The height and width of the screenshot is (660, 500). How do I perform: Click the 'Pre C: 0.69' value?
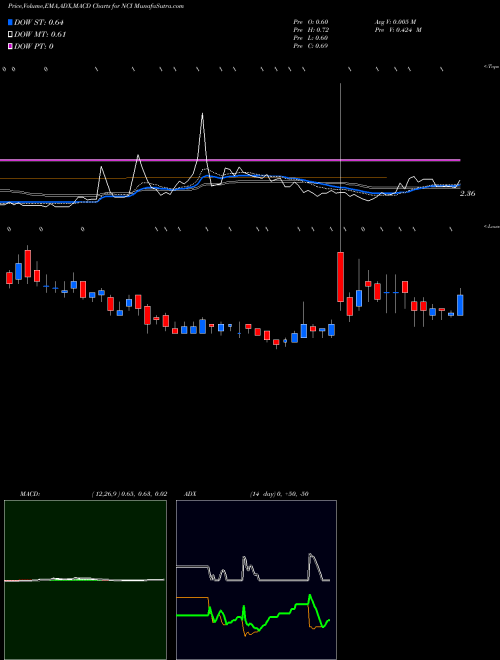(x=311, y=46)
